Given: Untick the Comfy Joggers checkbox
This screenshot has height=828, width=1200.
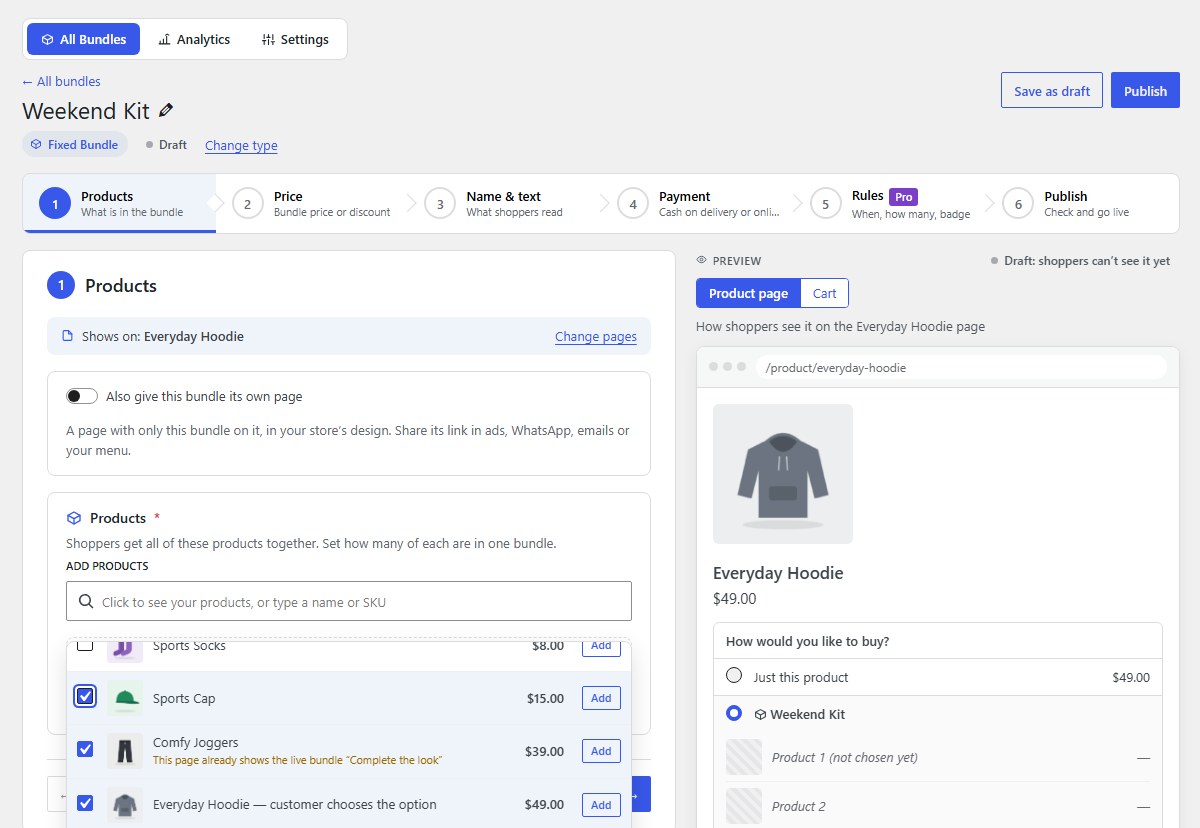Looking at the screenshot, I should tap(85, 749).
